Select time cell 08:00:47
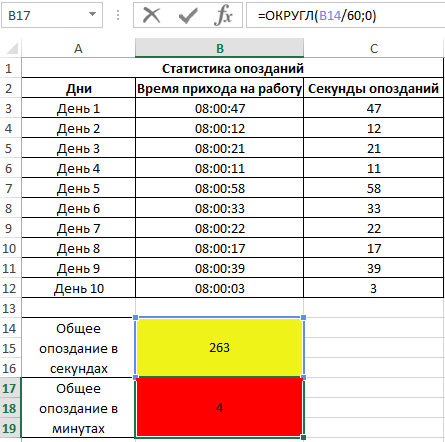445x442 pixels. (219, 108)
